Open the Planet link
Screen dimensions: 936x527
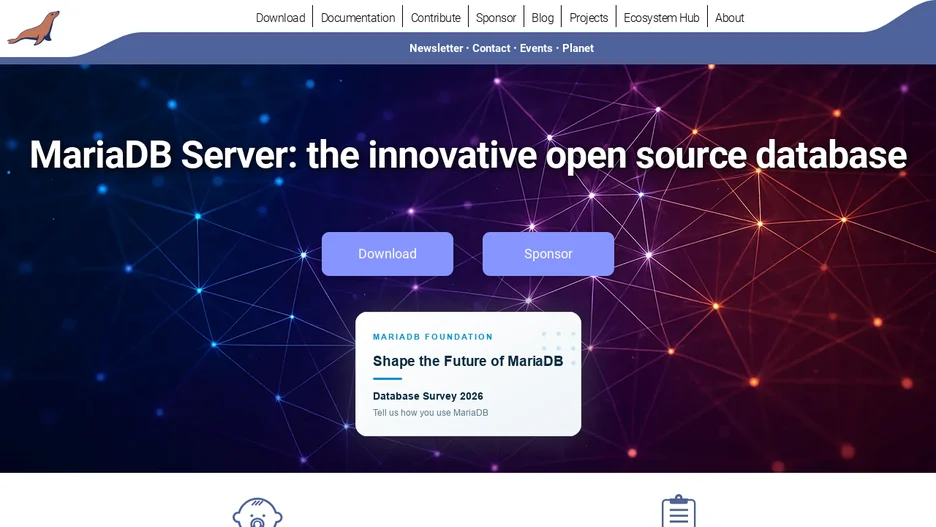click(578, 48)
